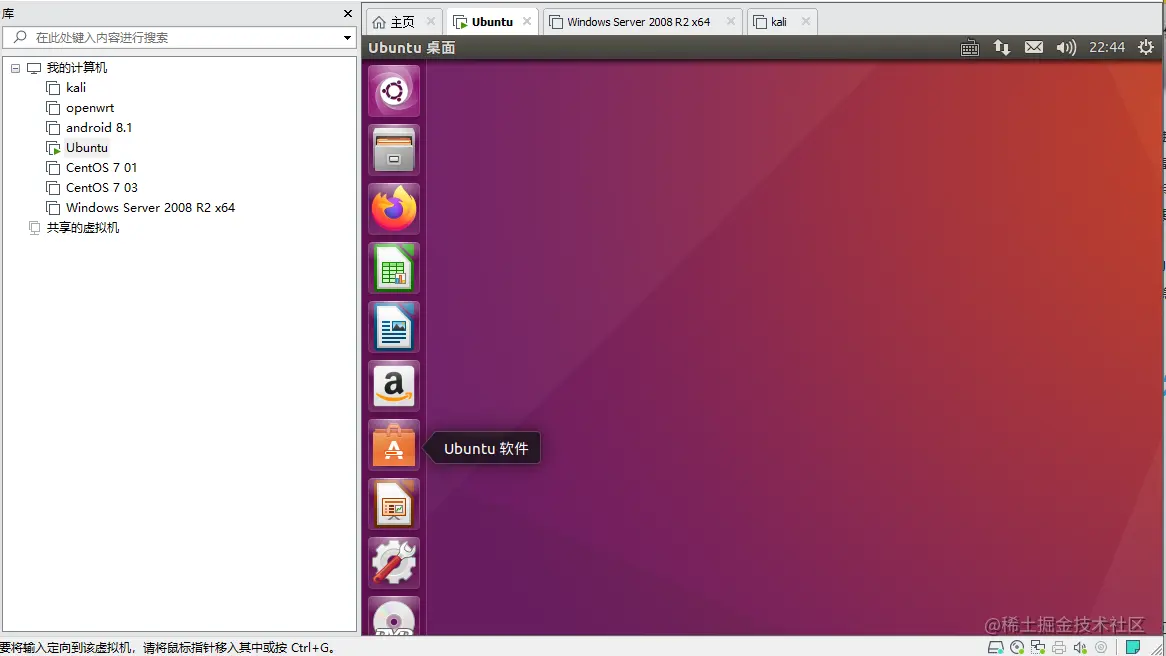Image resolution: width=1166 pixels, height=656 pixels.
Task: Close the 库 library panel
Action: [x=347, y=13]
